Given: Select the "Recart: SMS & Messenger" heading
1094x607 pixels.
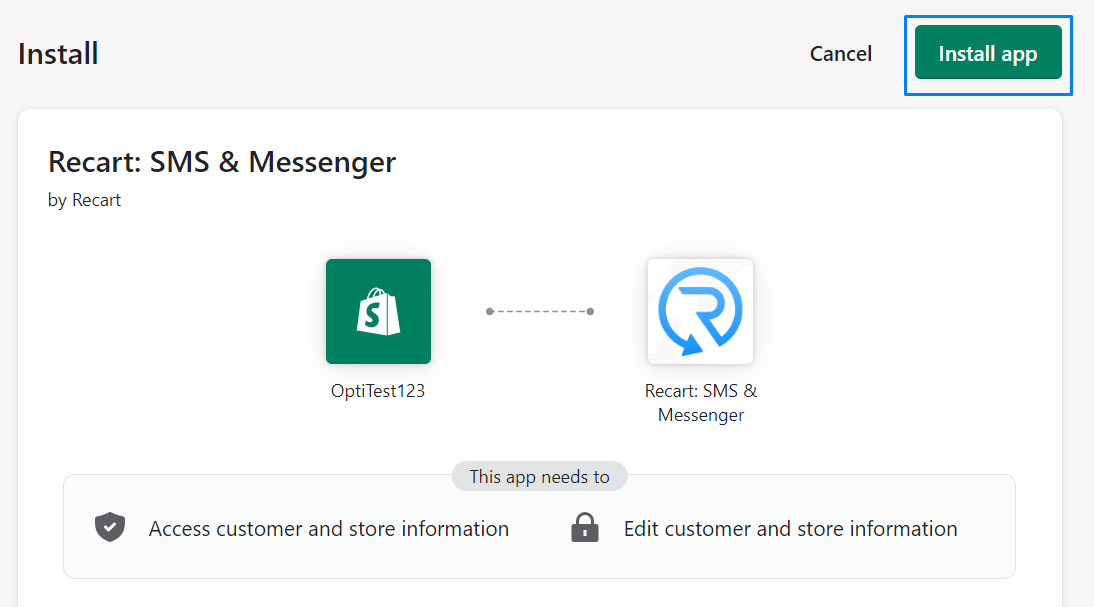Looking at the screenshot, I should click(222, 162).
